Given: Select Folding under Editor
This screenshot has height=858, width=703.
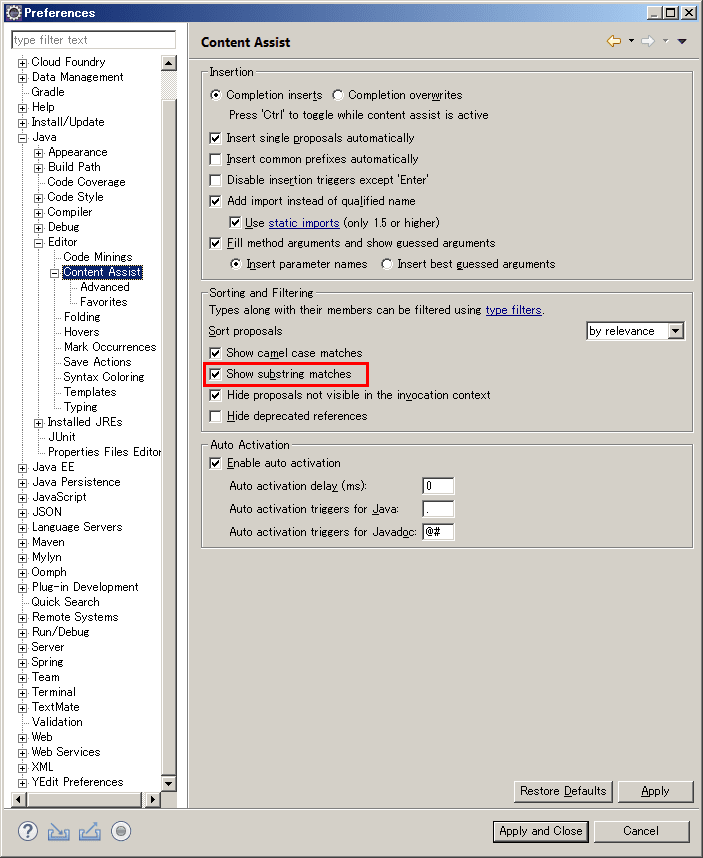Looking at the screenshot, I should click(82, 317).
